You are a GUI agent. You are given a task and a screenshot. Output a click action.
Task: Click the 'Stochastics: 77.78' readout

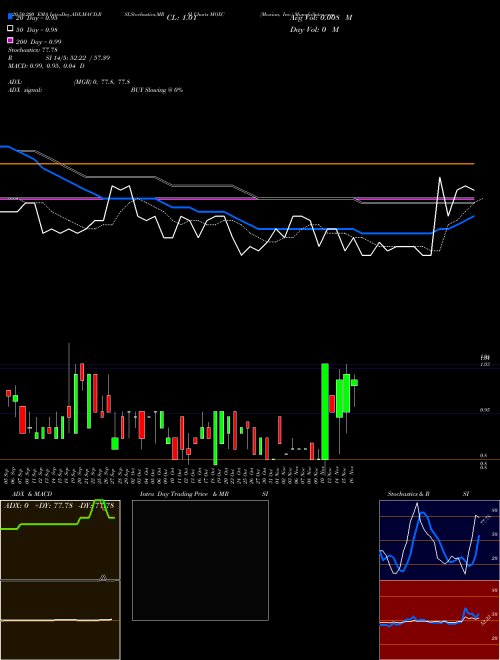click(x=33, y=50)
